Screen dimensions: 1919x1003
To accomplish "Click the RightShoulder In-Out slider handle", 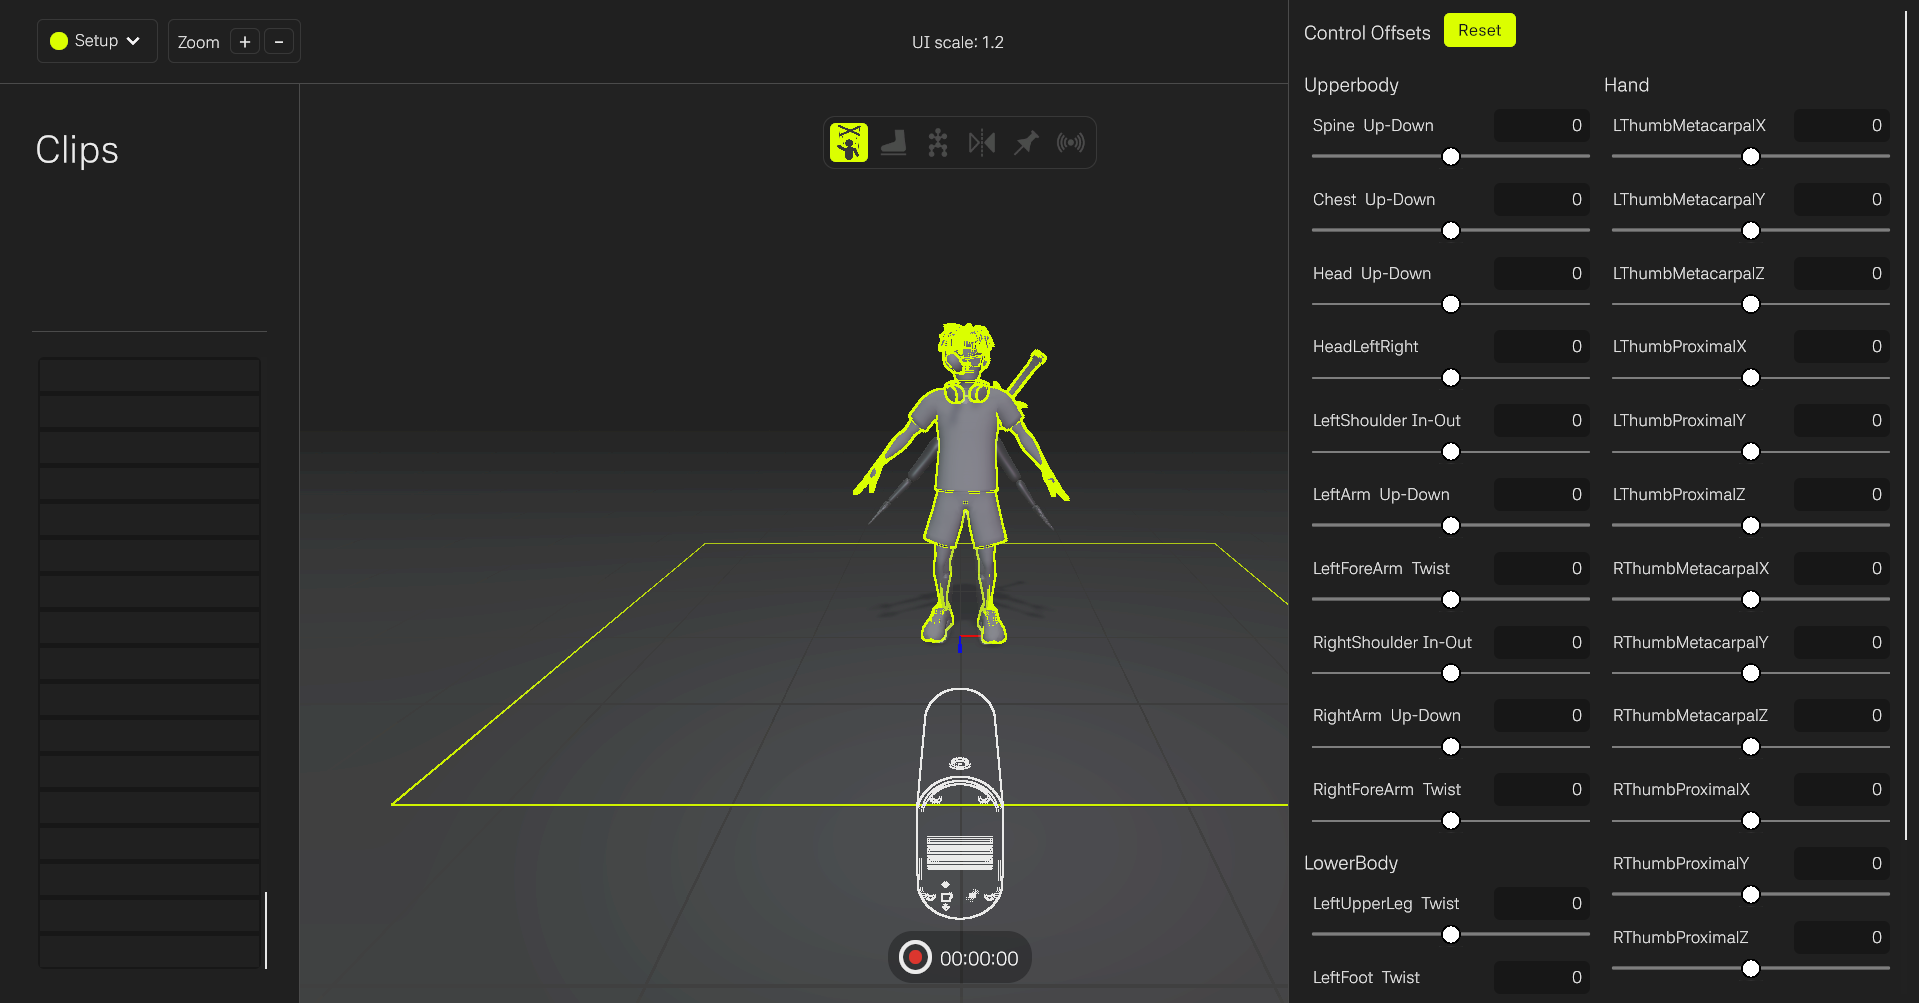I will tap(1451, 674).
